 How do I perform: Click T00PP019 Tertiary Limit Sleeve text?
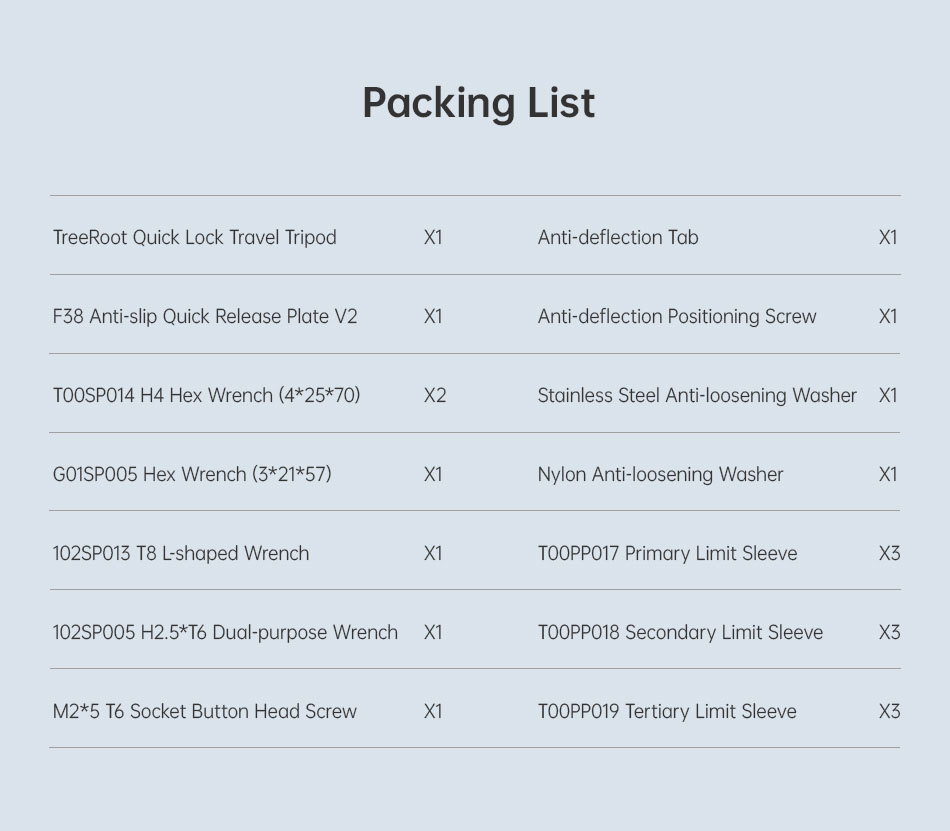[x=667, y=712]
